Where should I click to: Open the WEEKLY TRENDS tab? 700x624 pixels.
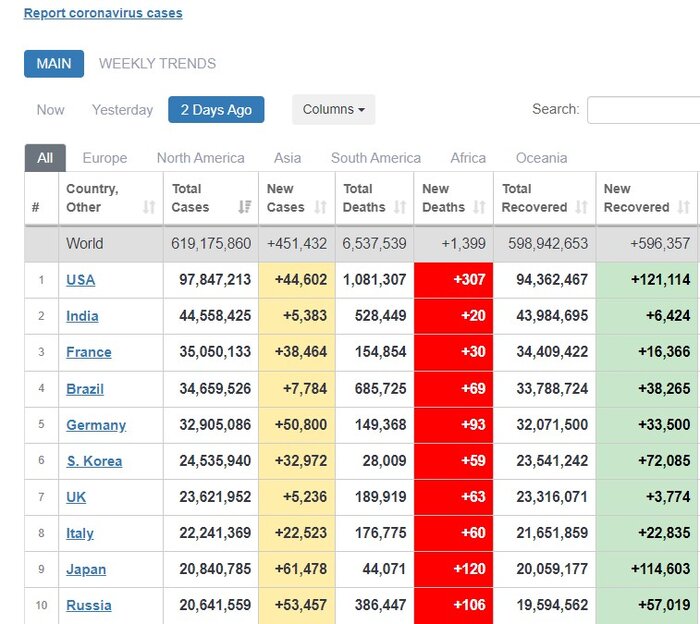click(157, 64)
